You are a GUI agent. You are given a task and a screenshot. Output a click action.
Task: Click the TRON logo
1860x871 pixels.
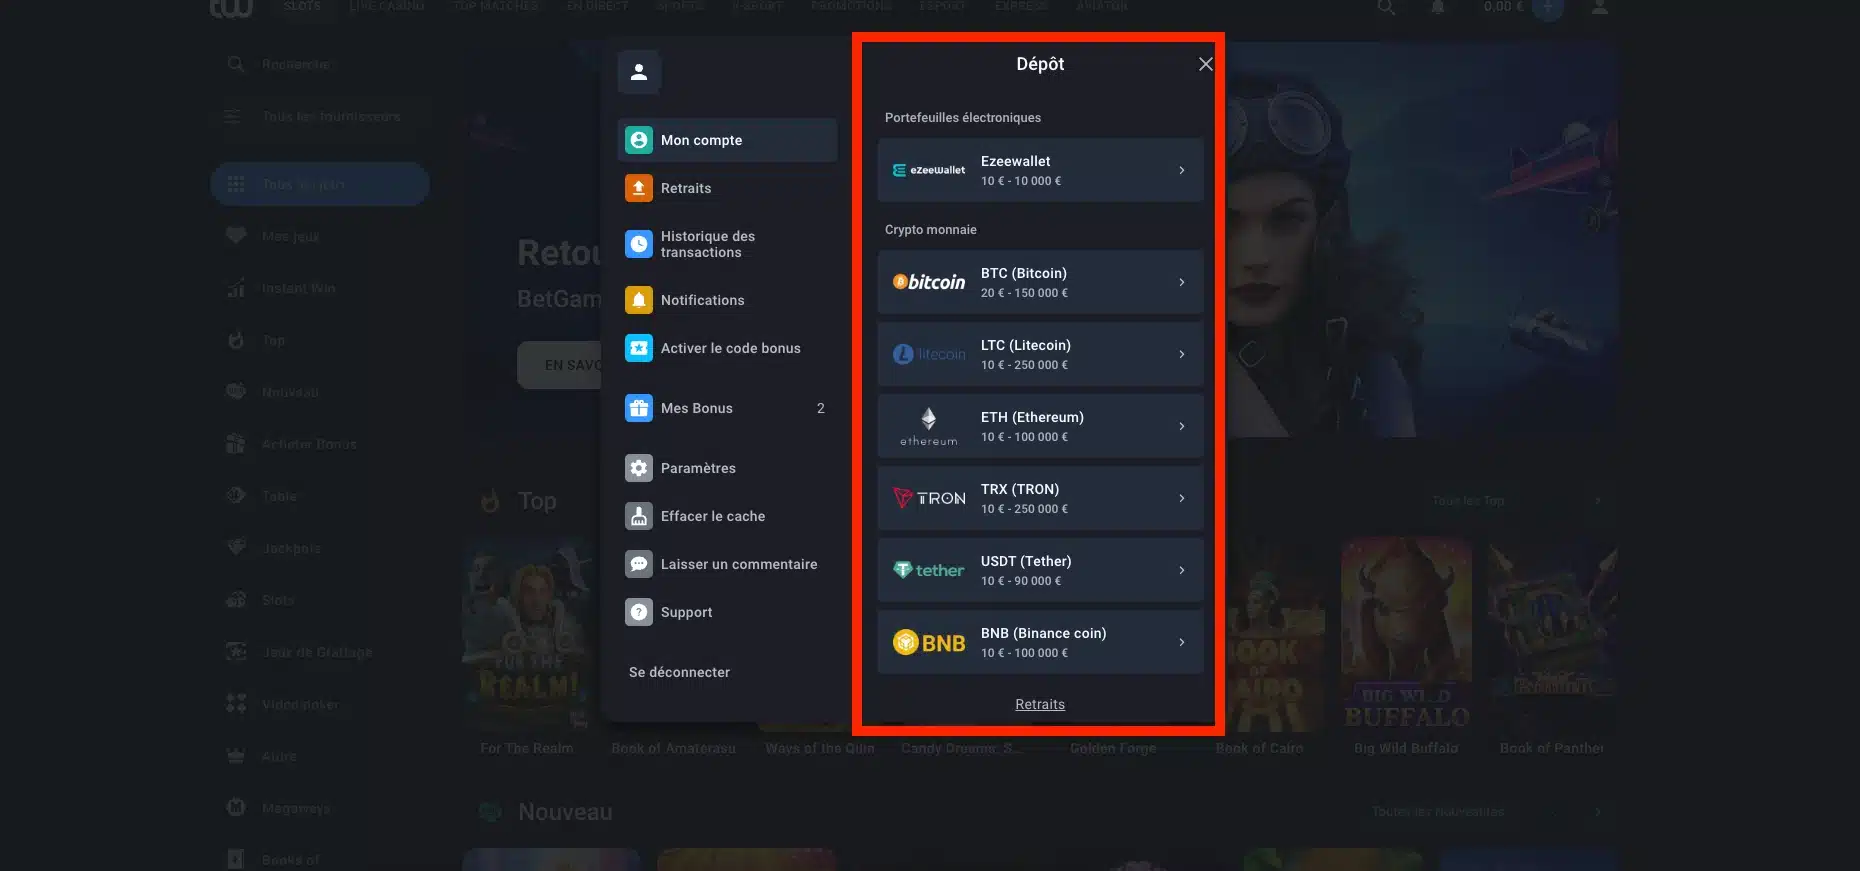click(x=929, y=498)
